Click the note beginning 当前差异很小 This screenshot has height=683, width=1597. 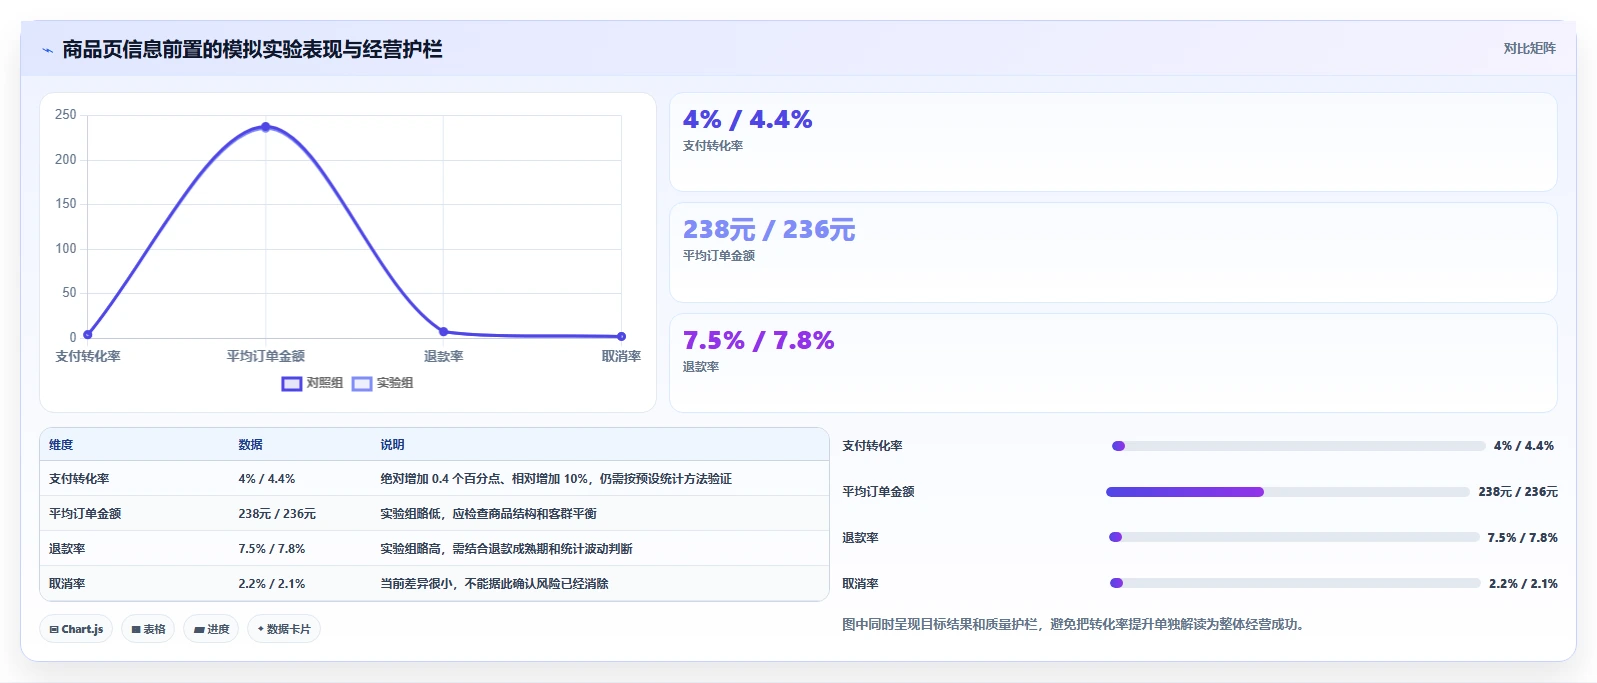tap(494, 584)
